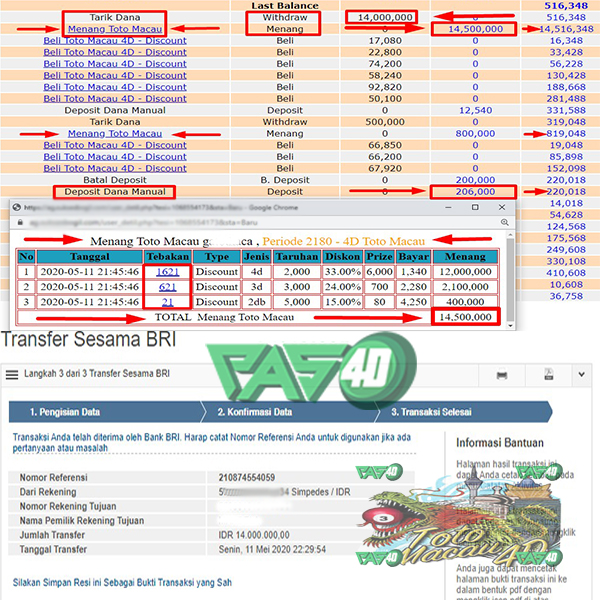Open Menang Toto Macau link with 800,000 win

tap(115, 134)
